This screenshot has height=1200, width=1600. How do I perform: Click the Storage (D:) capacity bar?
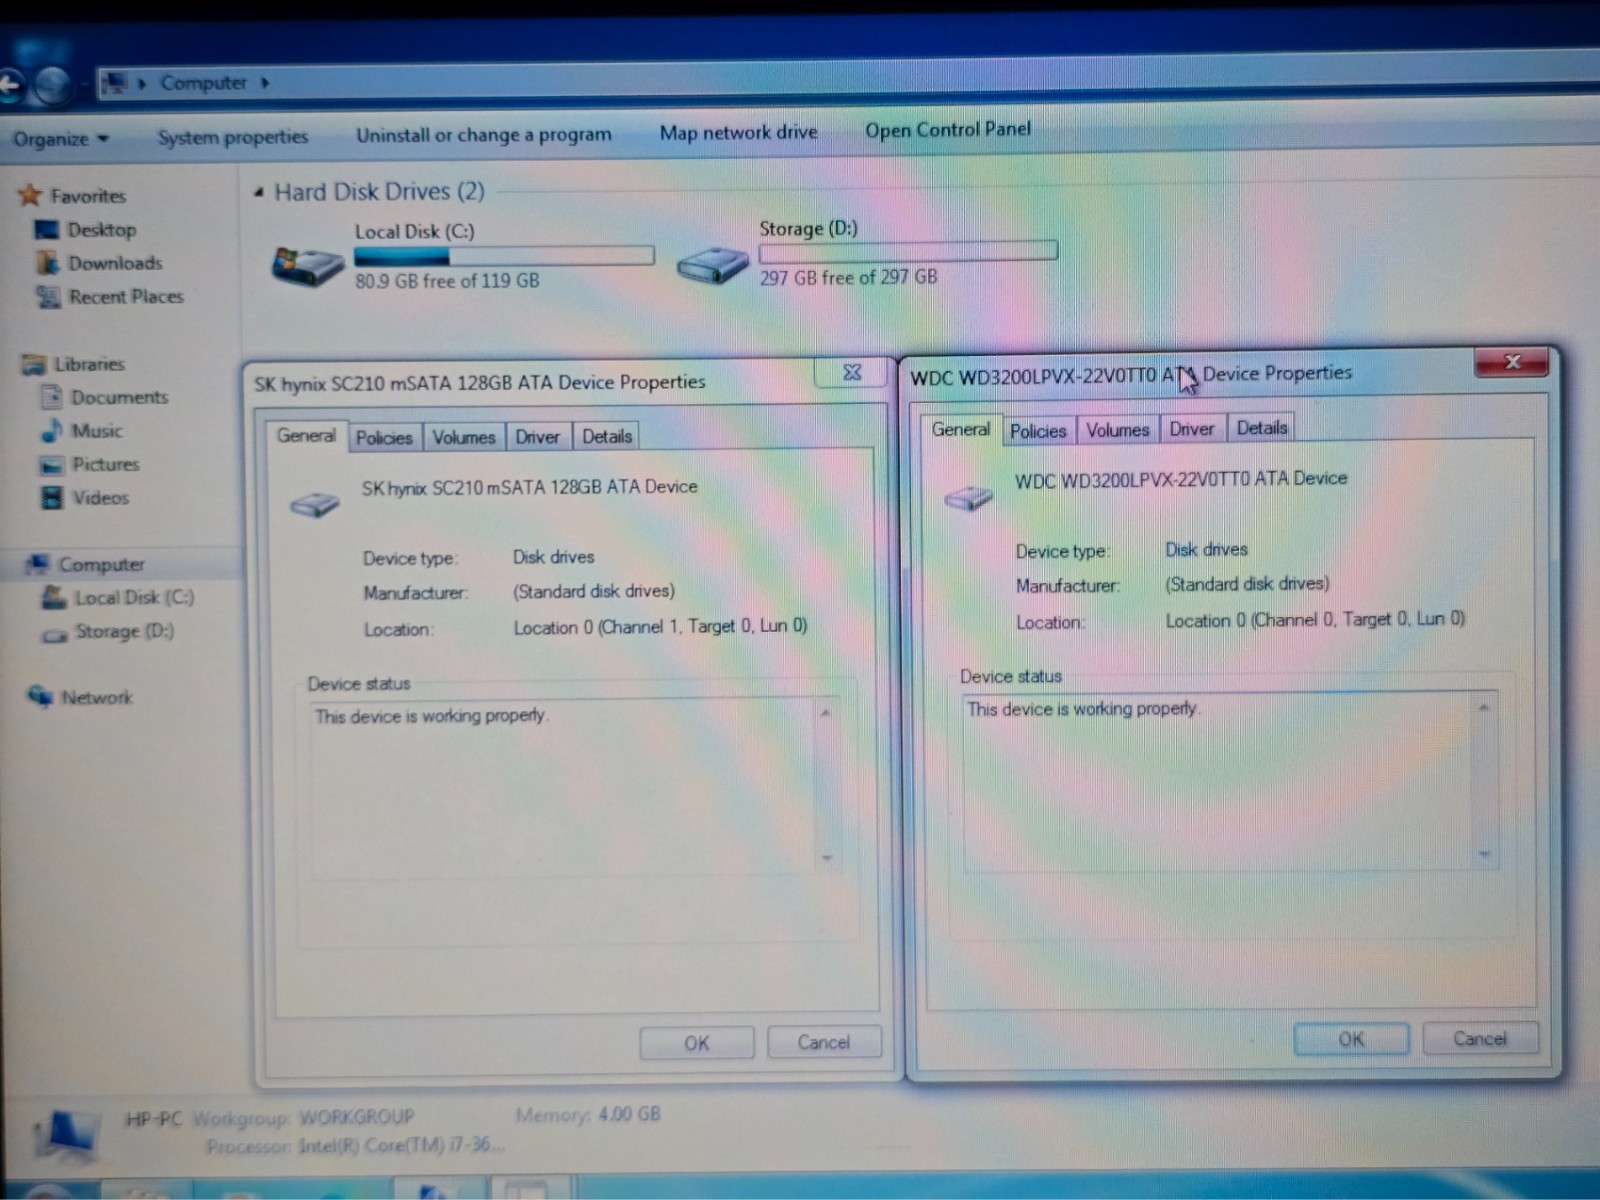[x=908, y=251]
